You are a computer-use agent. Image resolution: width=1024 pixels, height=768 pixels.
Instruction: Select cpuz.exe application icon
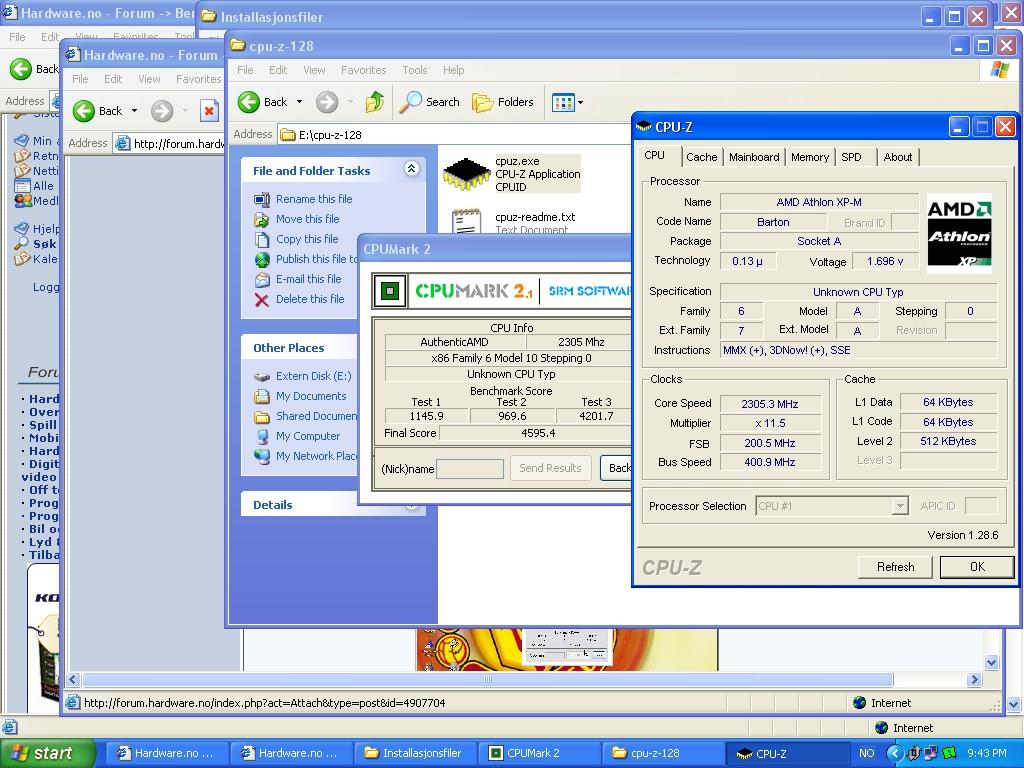(x=466, y=174)
